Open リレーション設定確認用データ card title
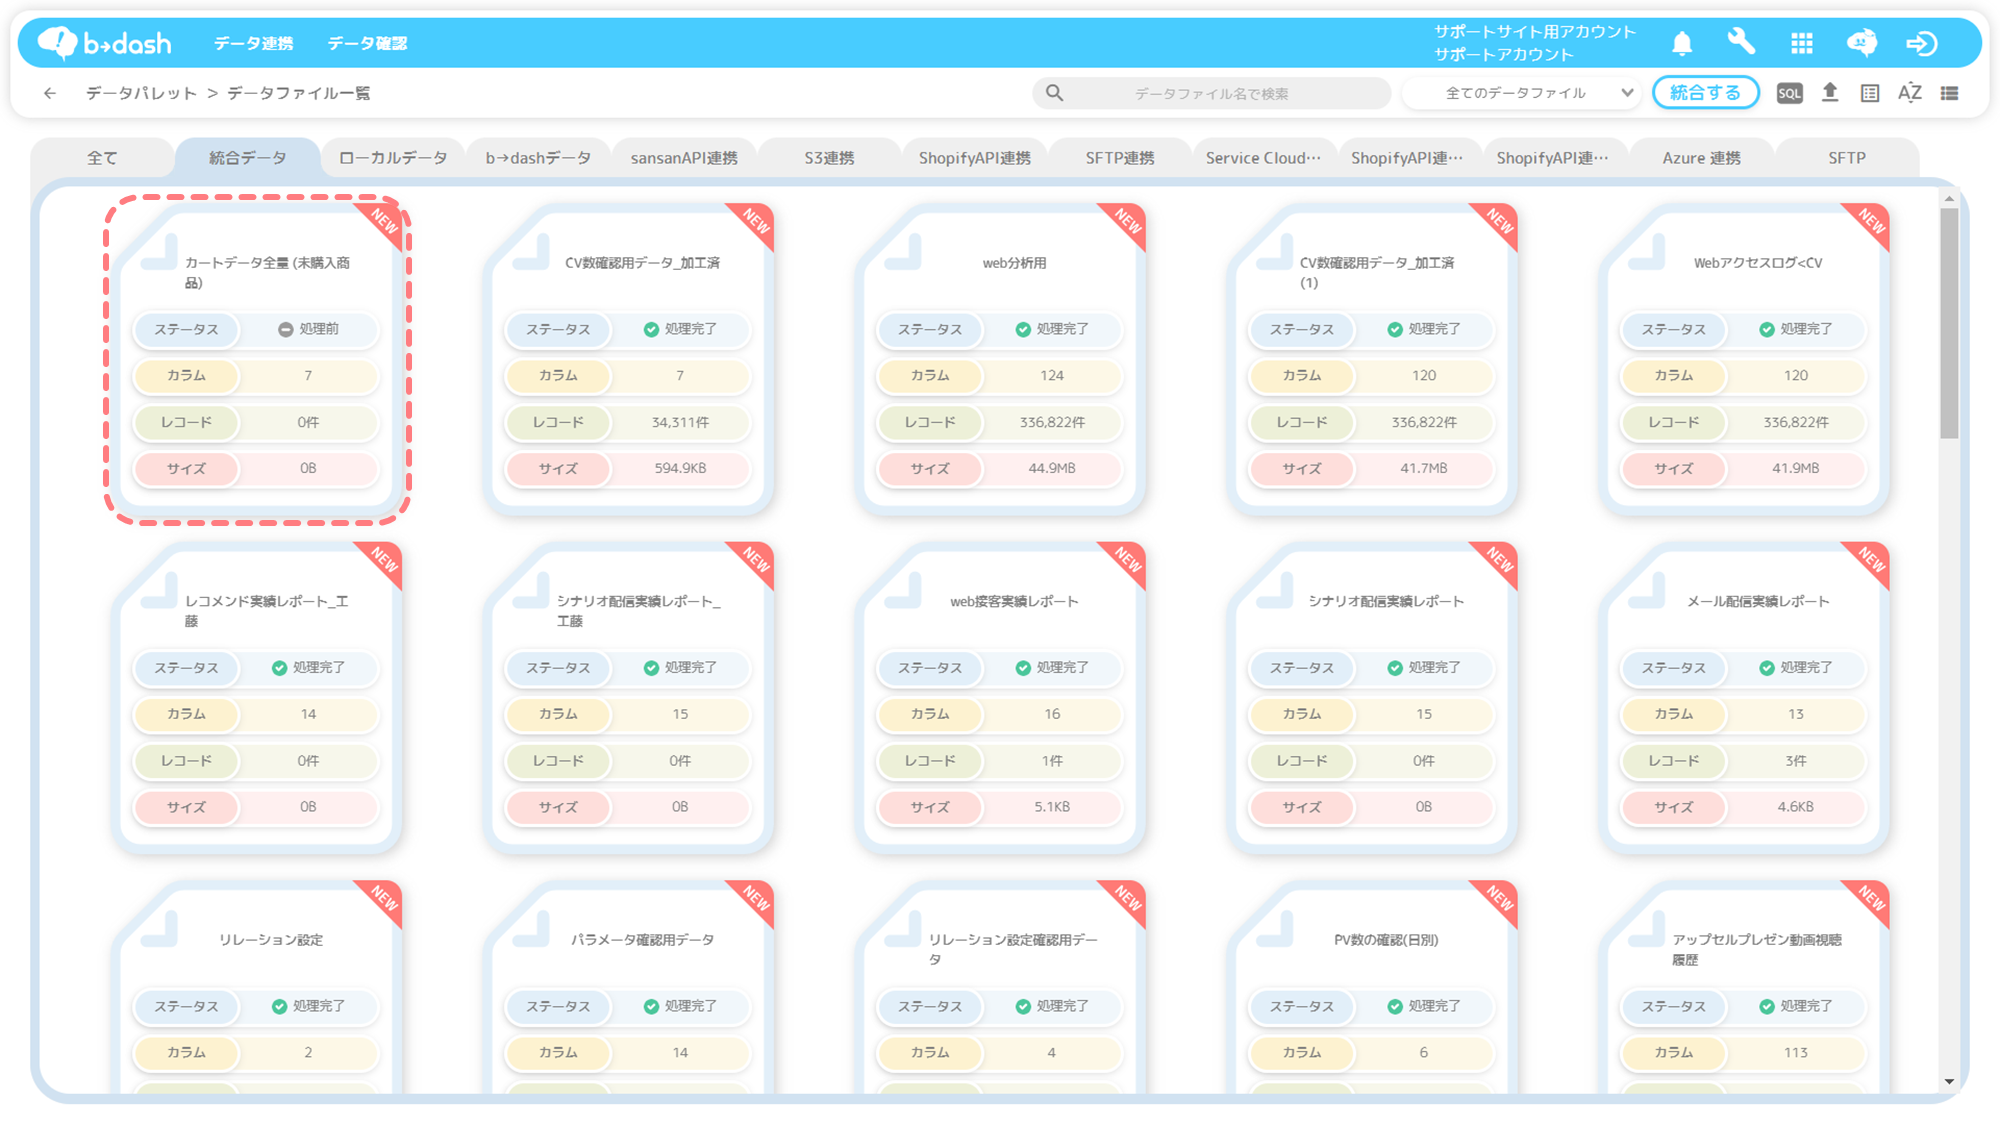 point(1013,949)
